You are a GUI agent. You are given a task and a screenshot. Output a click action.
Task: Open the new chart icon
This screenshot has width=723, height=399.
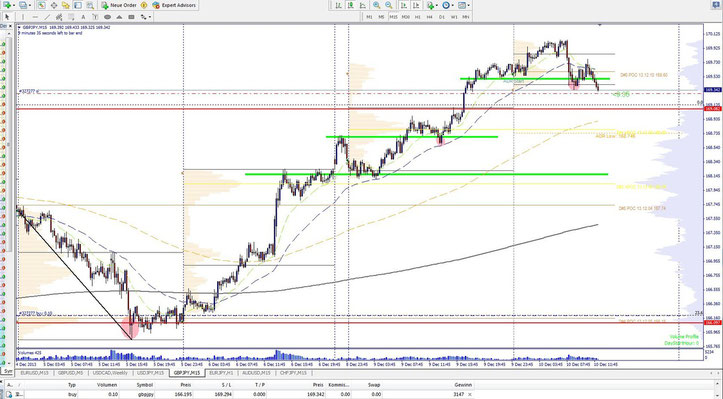[x=7, y=5]
